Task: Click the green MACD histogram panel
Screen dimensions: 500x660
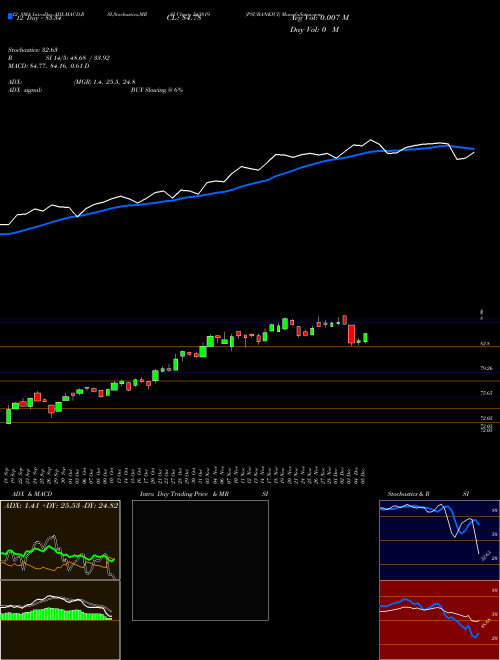Action: pos(60,620)
